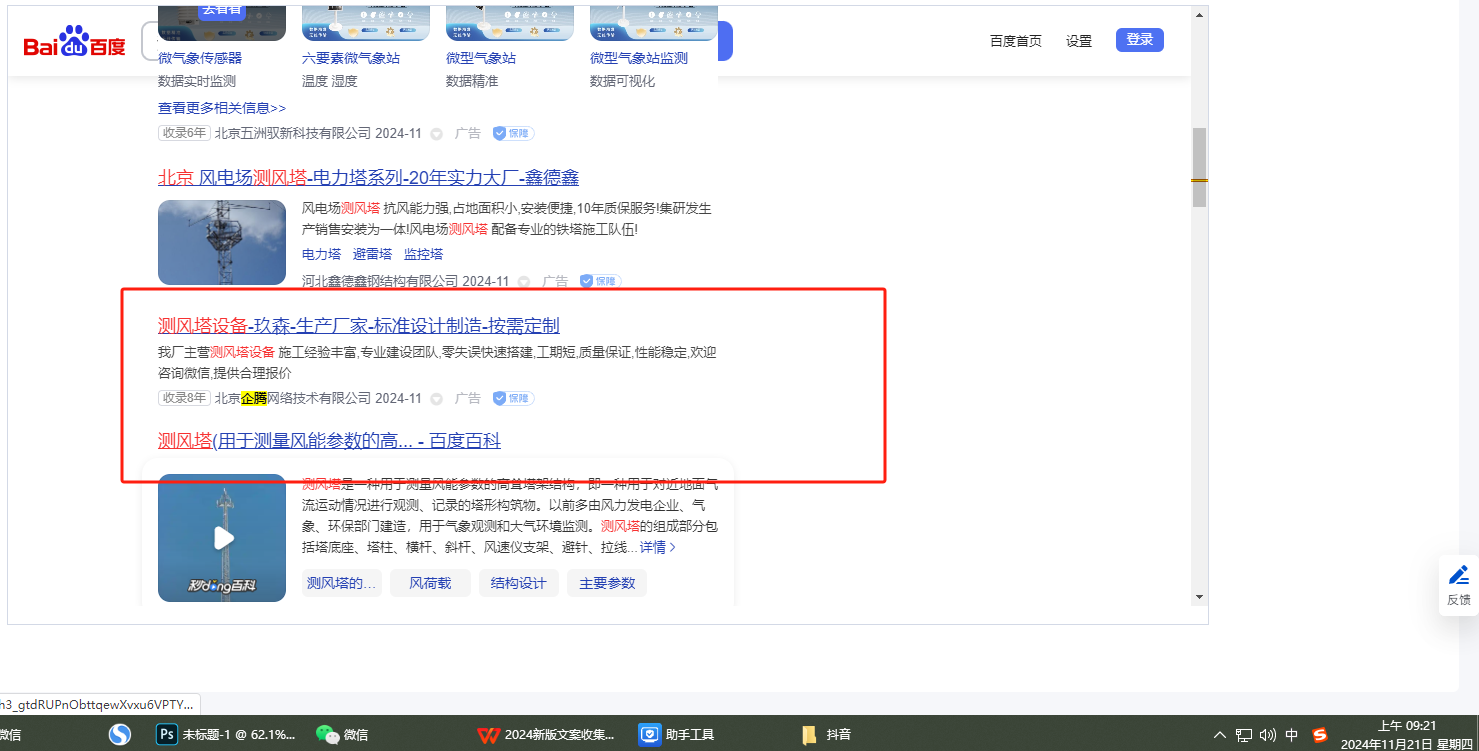Go to 百度首页
1479x751 pixels.
[x=1016, y=41]
